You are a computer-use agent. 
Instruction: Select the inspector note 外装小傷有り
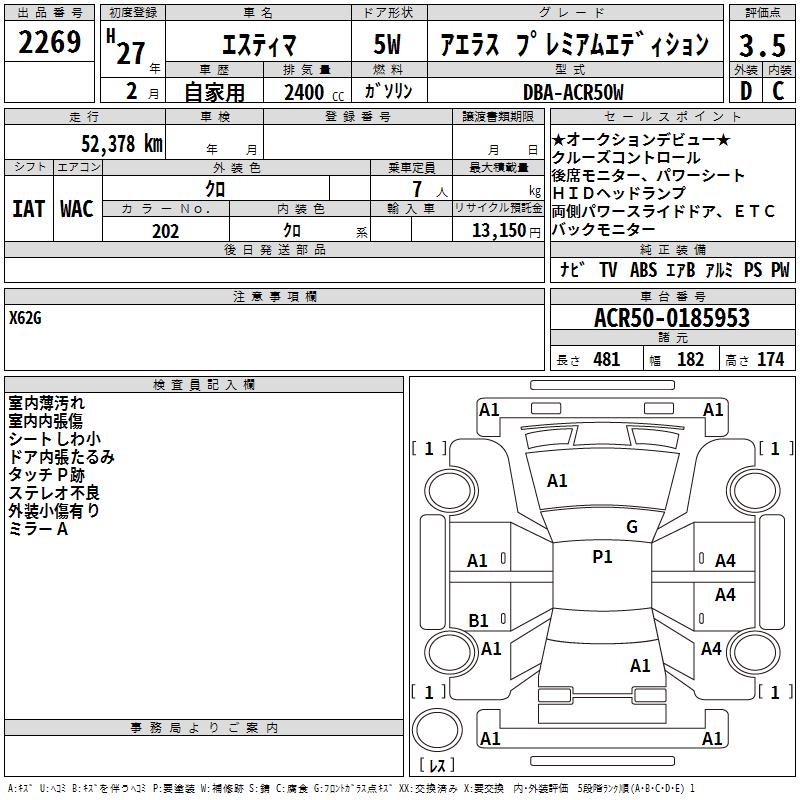click(x=54, y=510)
